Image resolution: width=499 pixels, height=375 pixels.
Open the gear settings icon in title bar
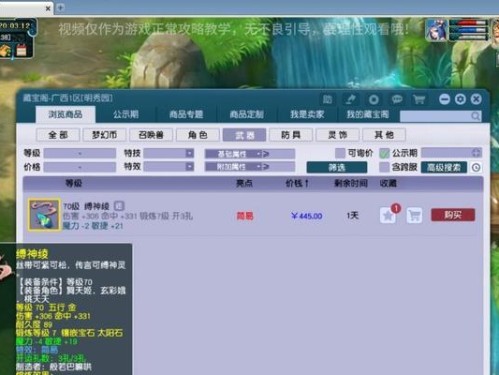click(x=460, y=99)
